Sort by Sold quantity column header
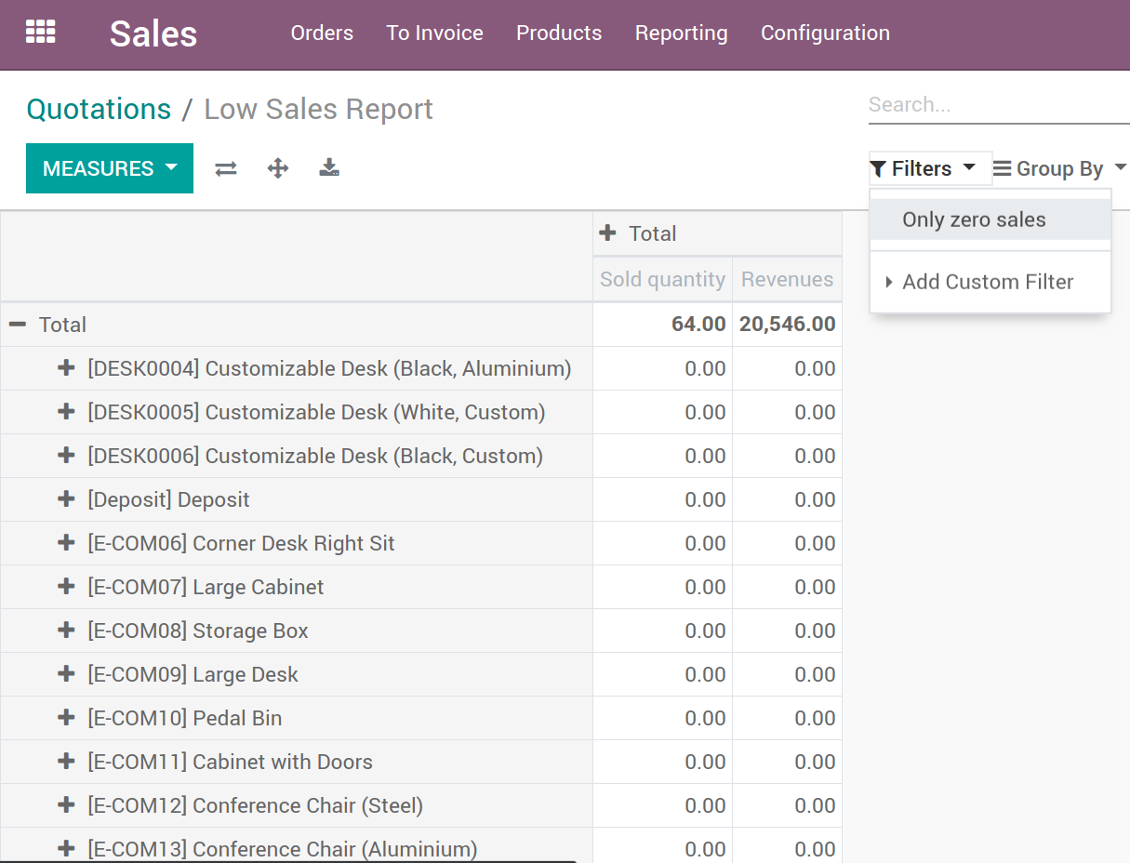The width and height of the screenshot is (1130, 863). tap(662, 280)
